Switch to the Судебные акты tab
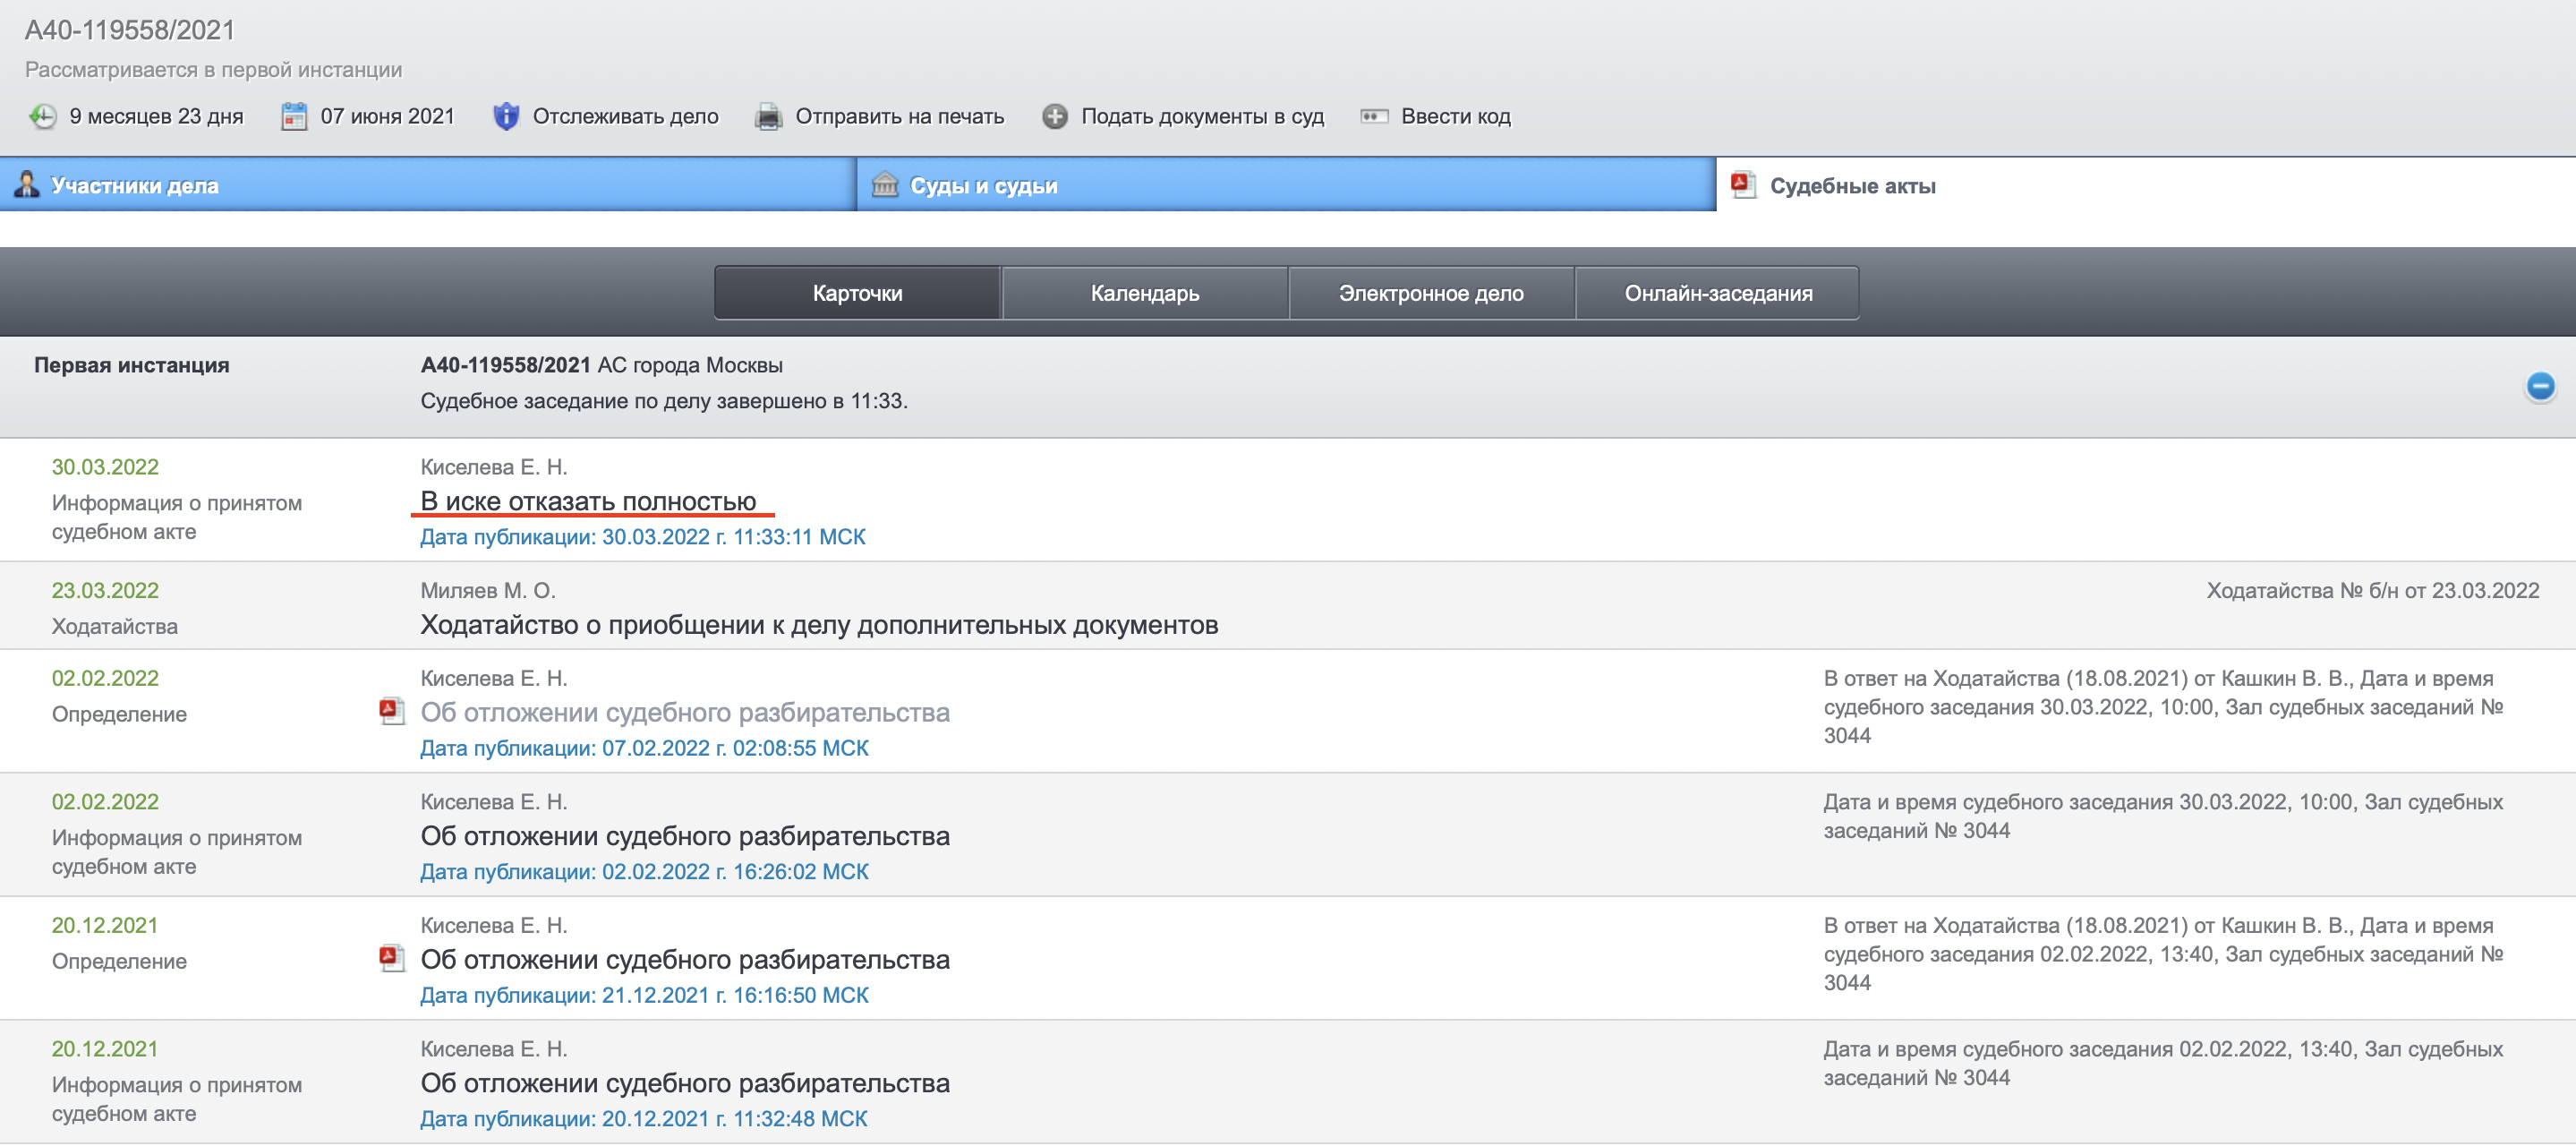This screenshot has width=2576, height=1146. (1852, 185)
